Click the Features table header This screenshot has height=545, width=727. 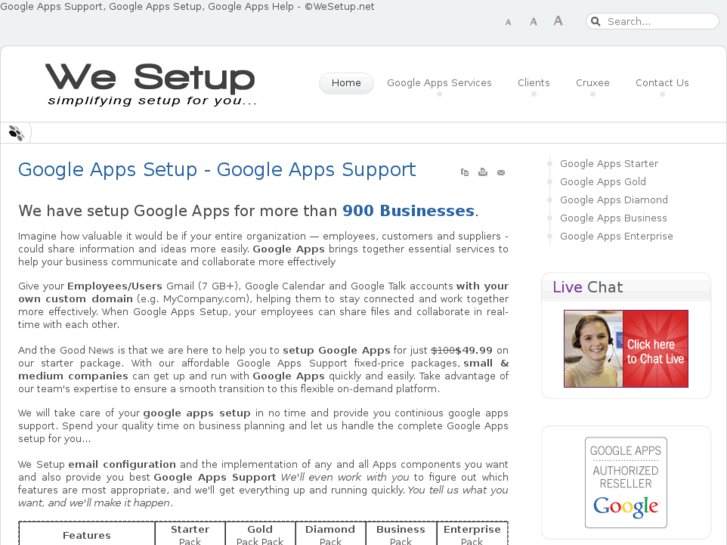point(87,535)
